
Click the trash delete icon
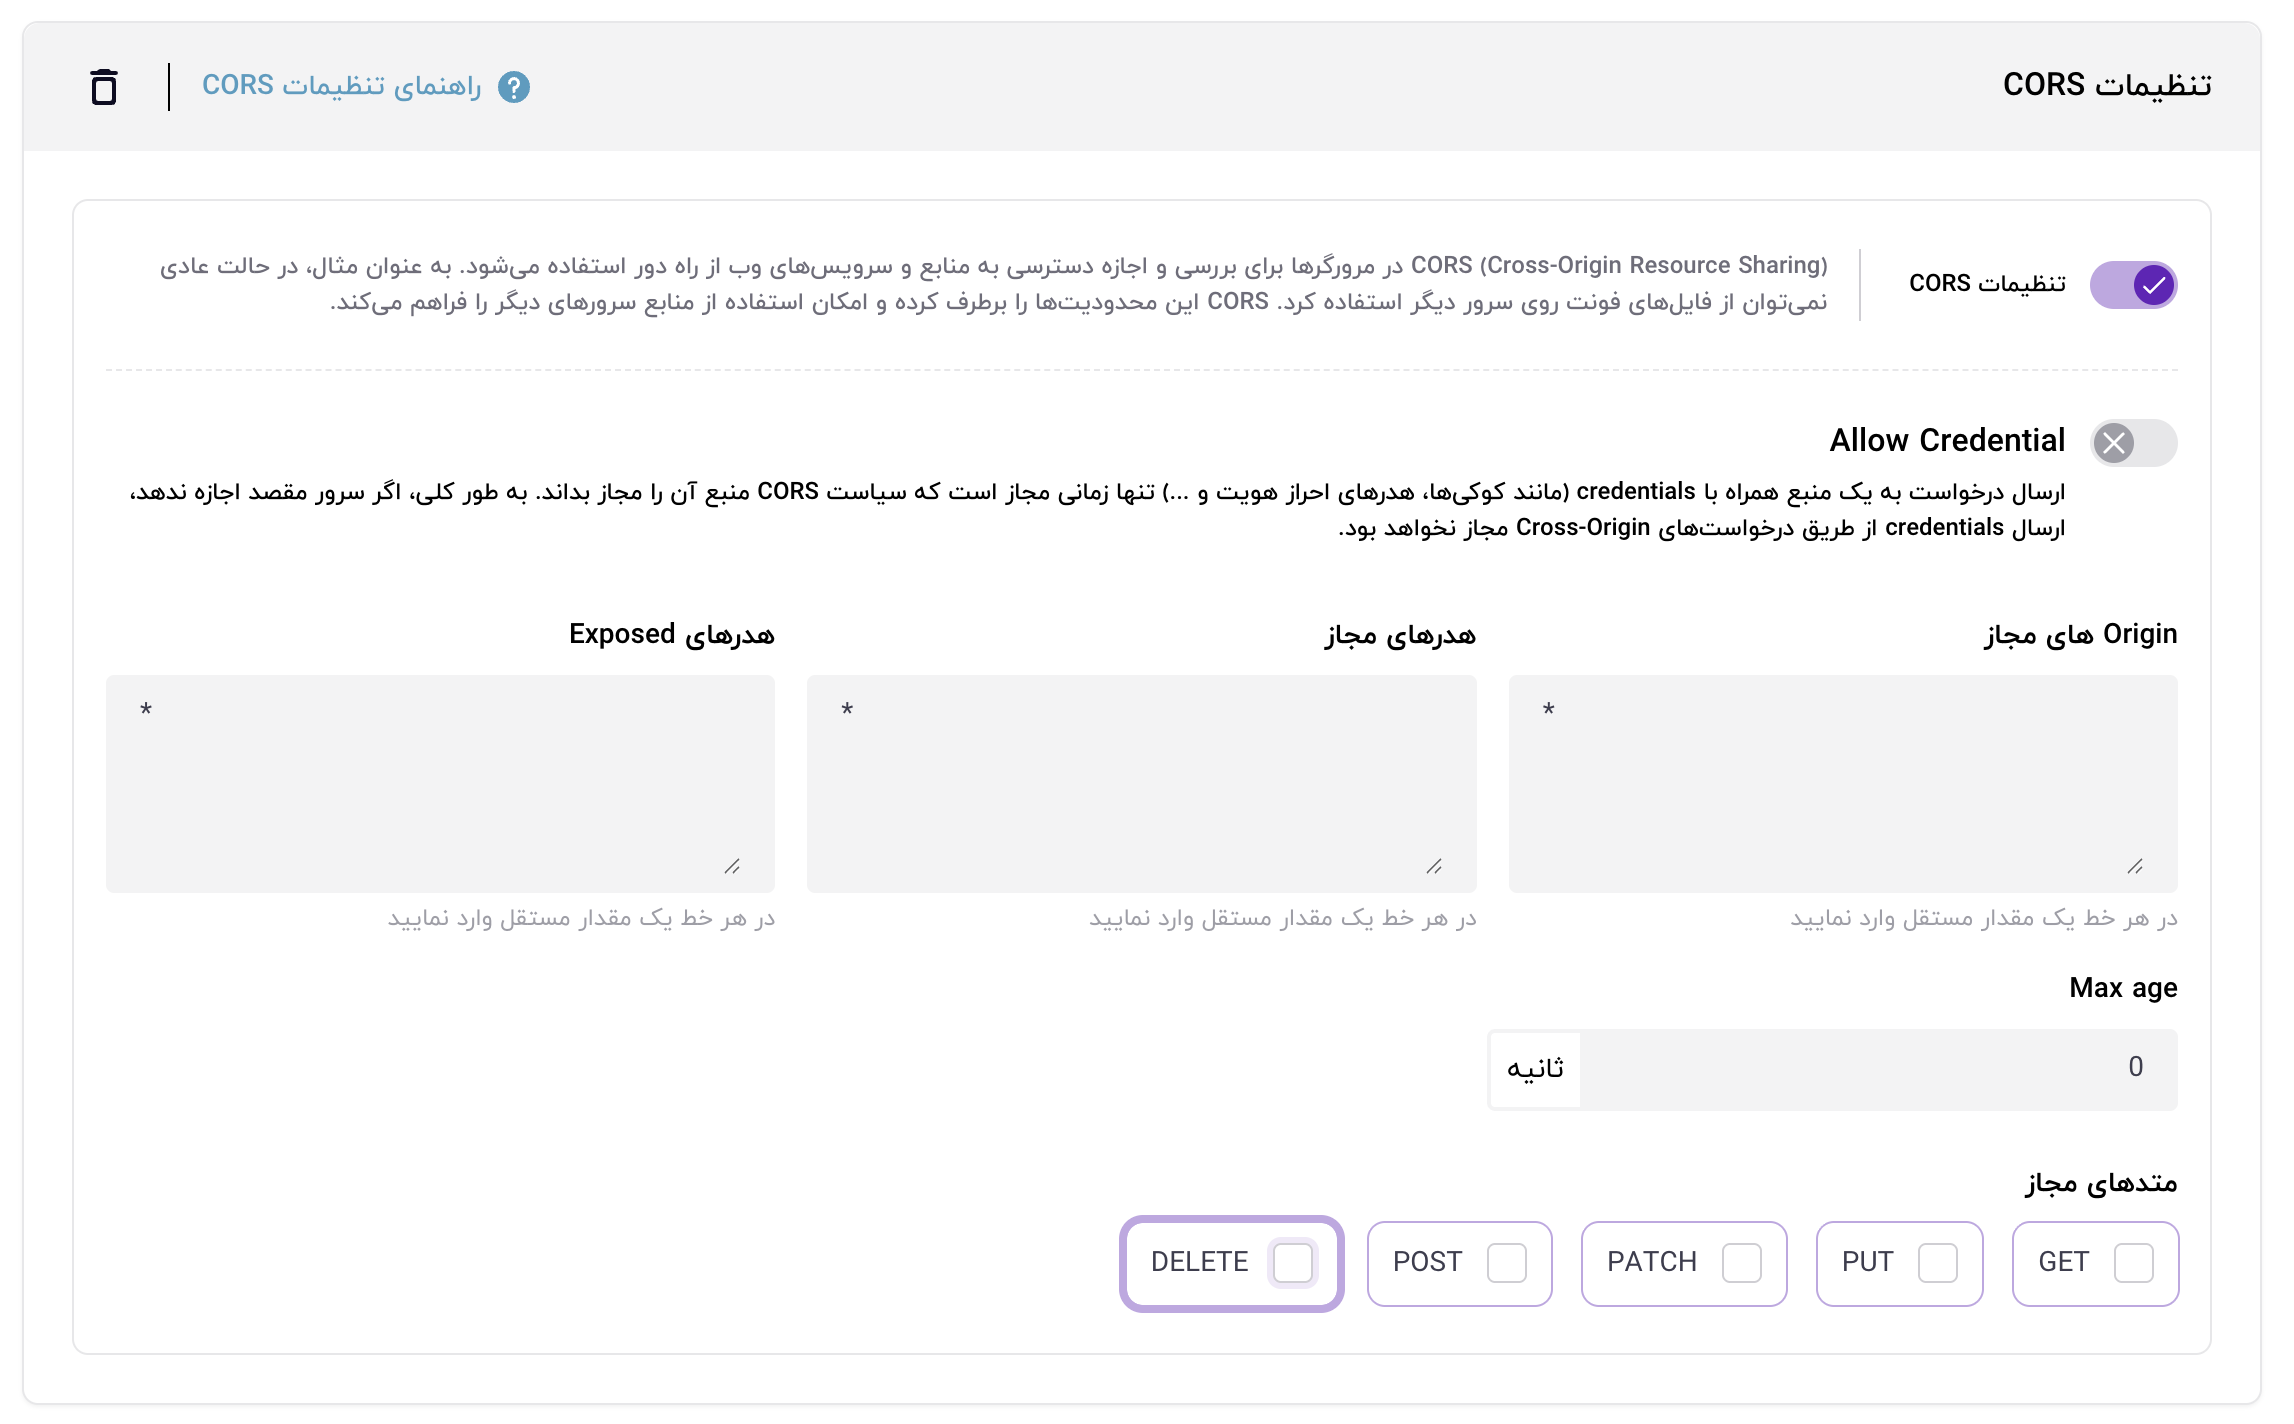coord(104,87)
